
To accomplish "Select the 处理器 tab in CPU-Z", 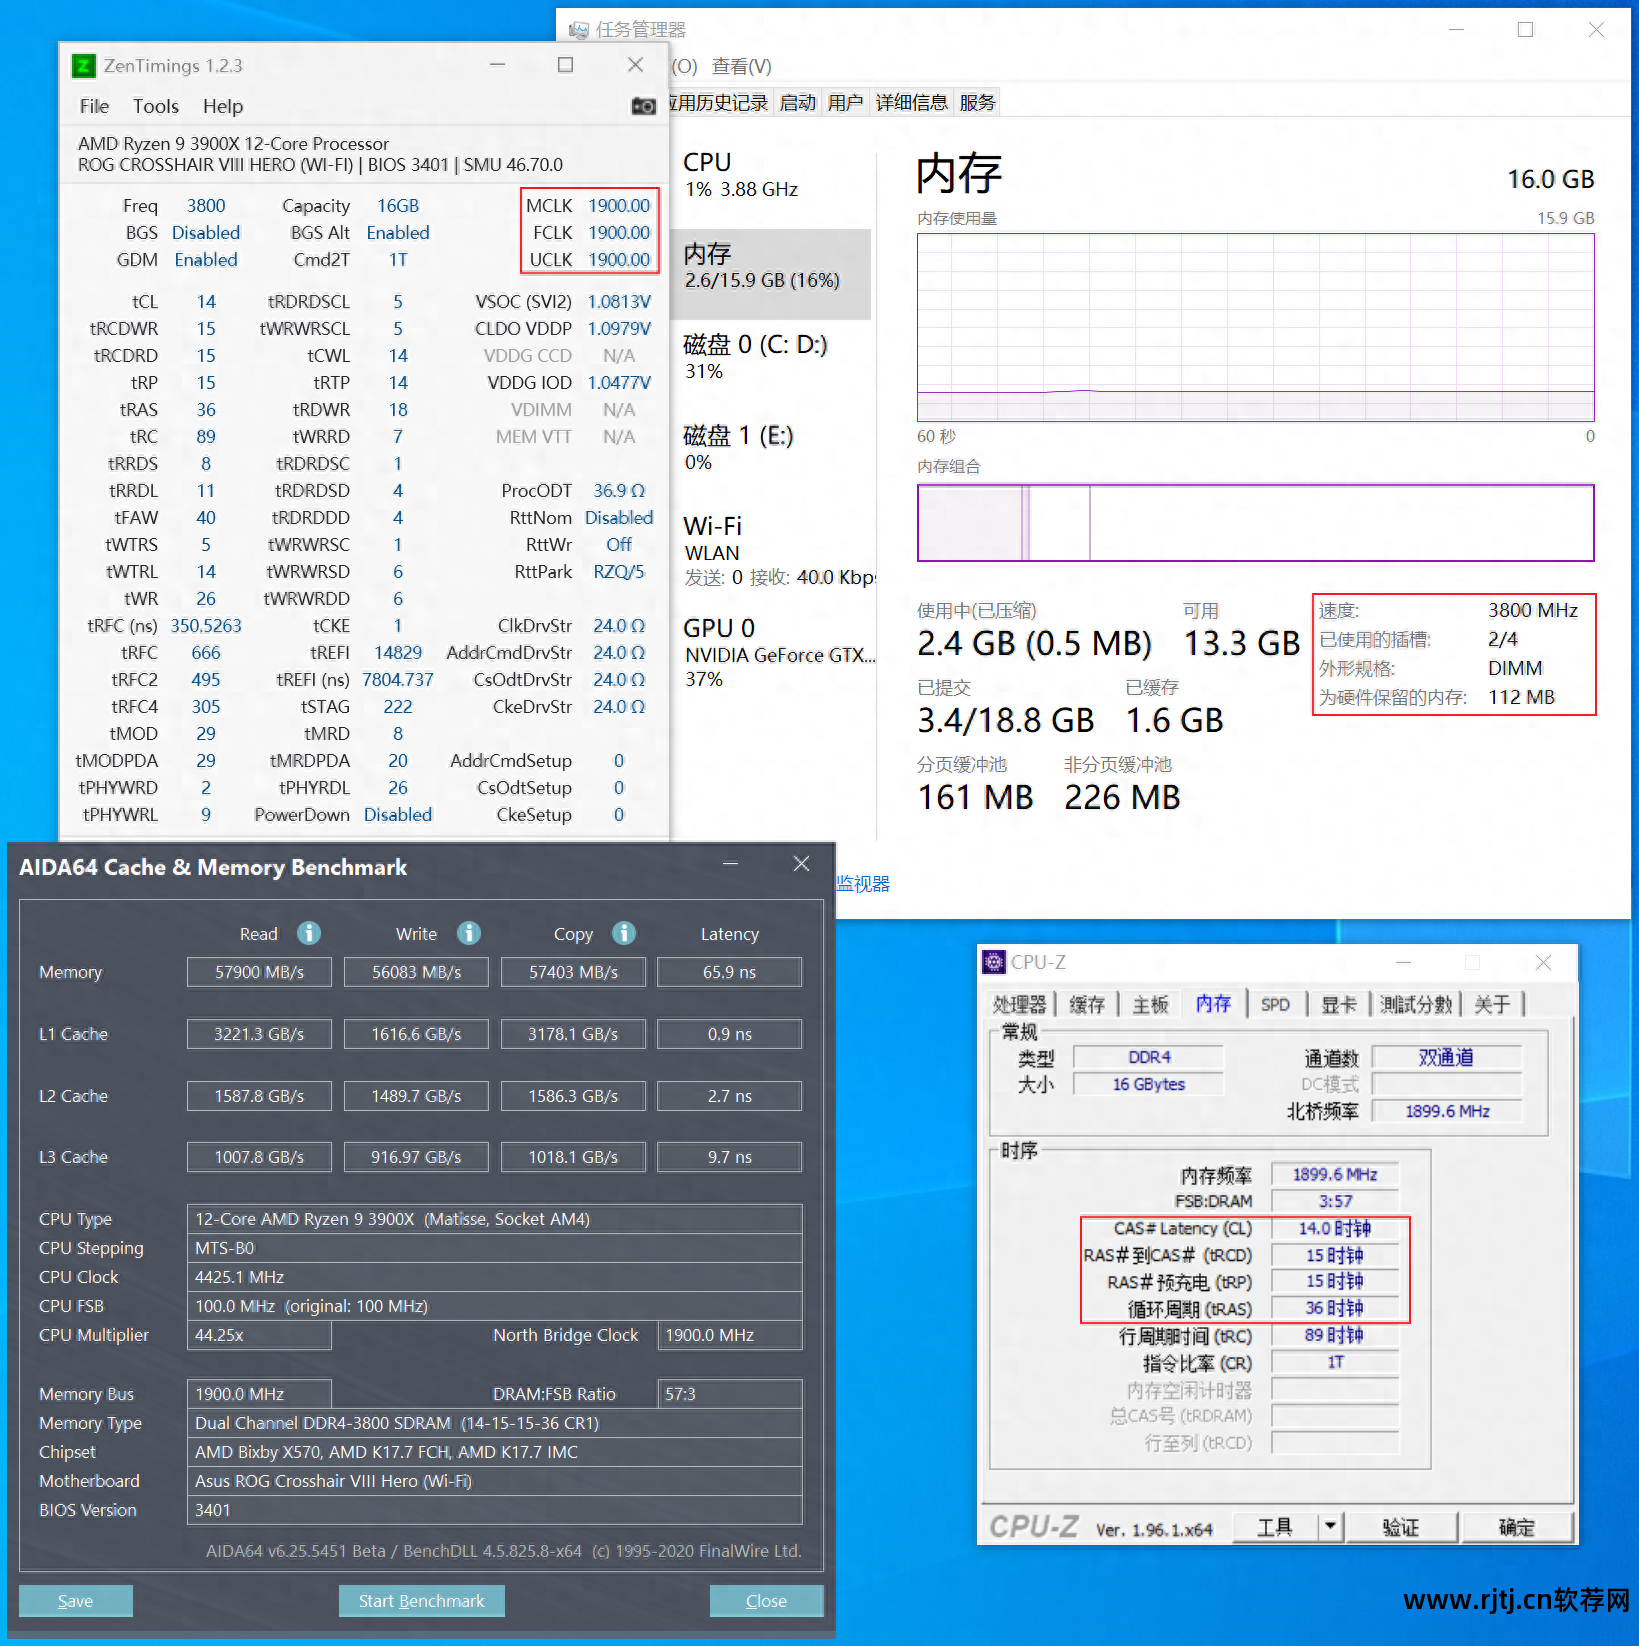I will tap(1019, 1004).
